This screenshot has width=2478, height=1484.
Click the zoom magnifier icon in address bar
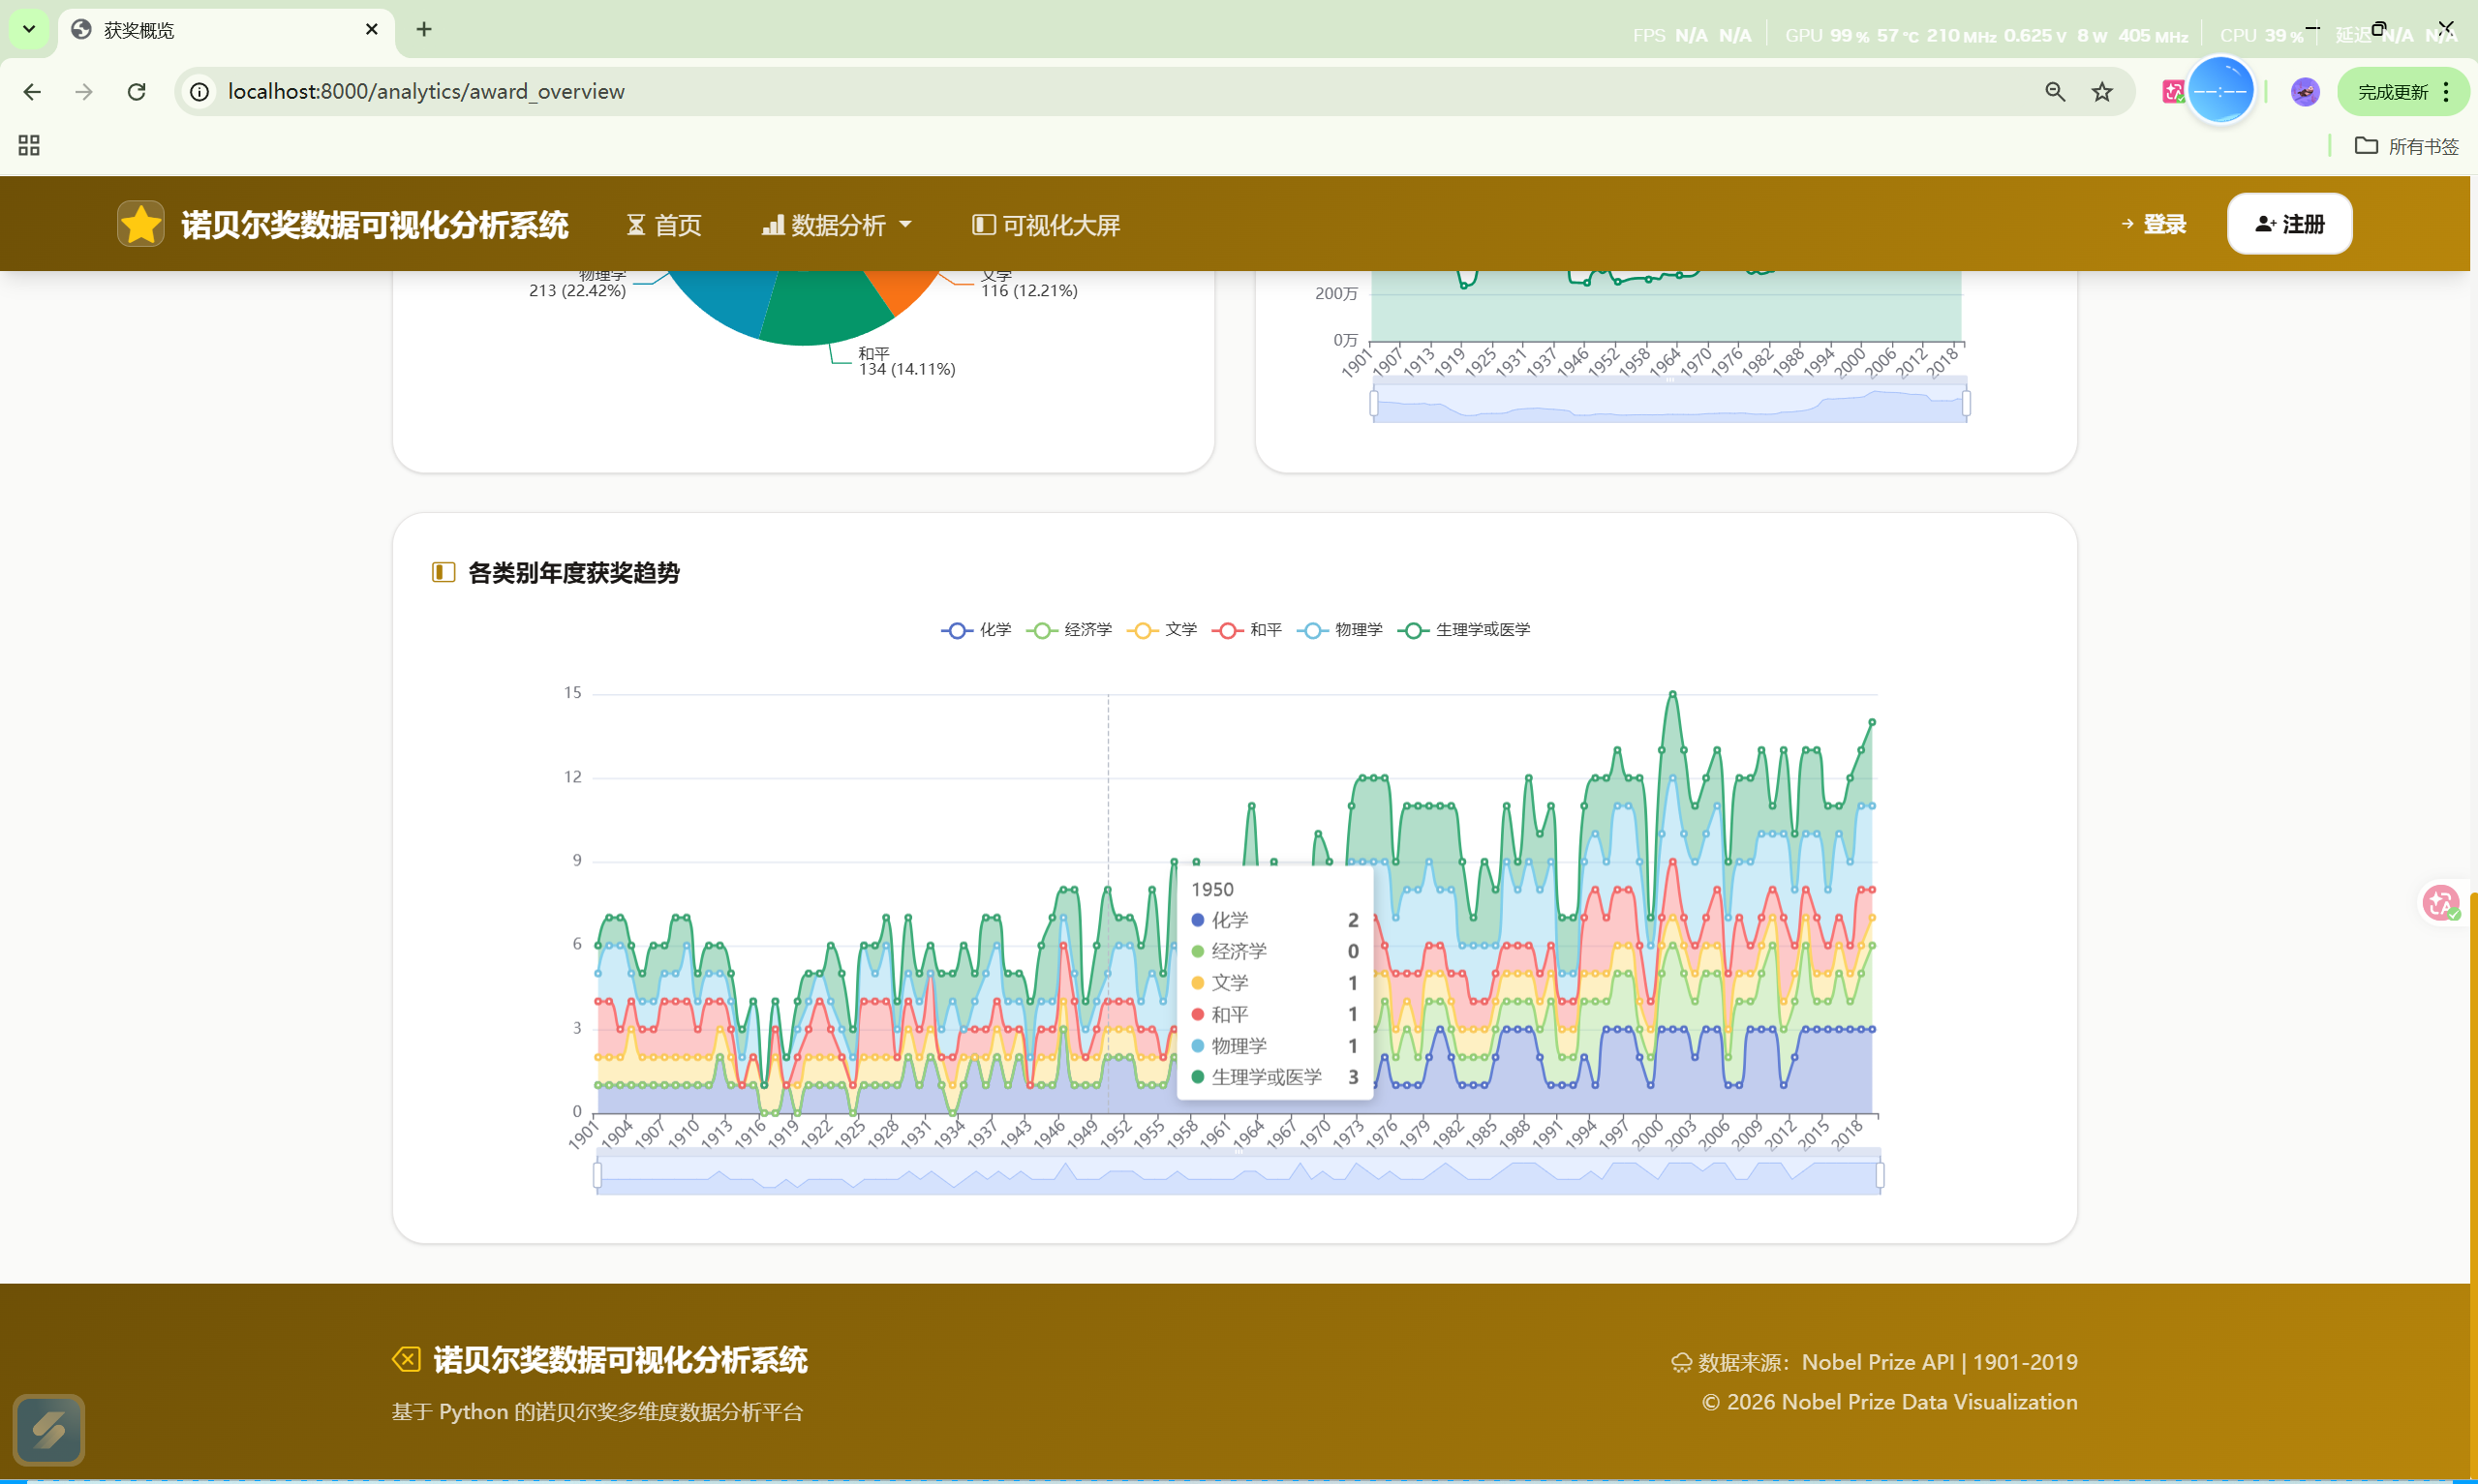2055,92
